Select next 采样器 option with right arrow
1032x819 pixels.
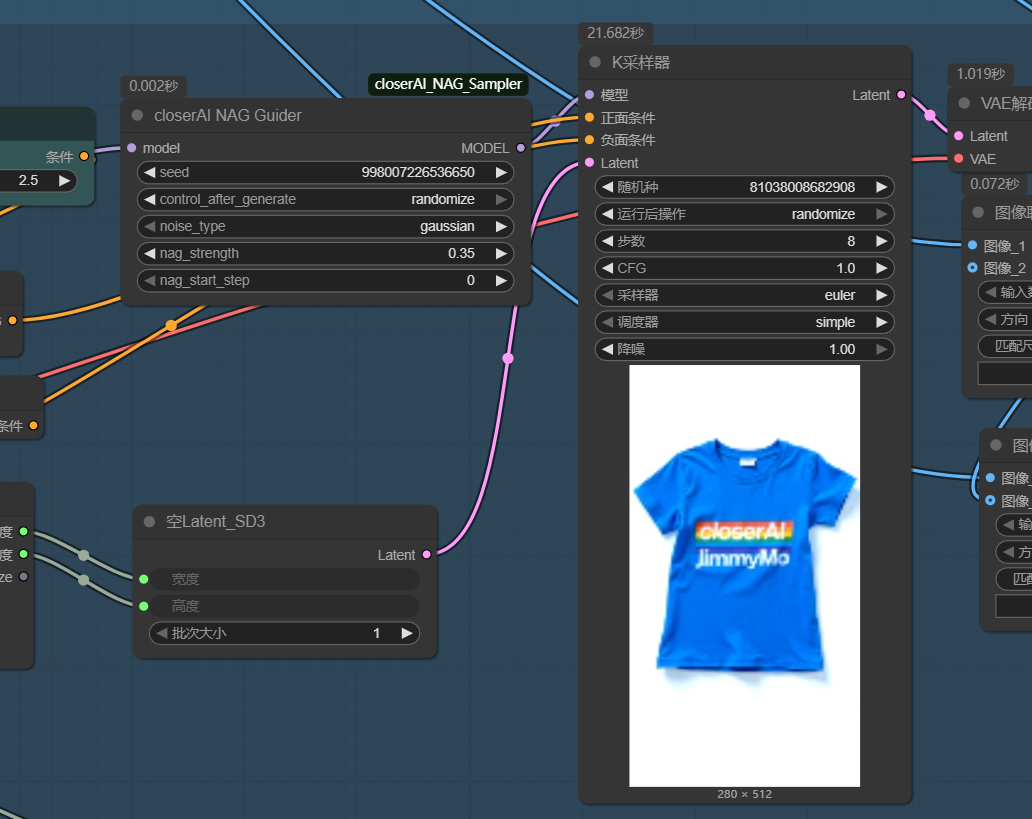click(x=881, y=295)
